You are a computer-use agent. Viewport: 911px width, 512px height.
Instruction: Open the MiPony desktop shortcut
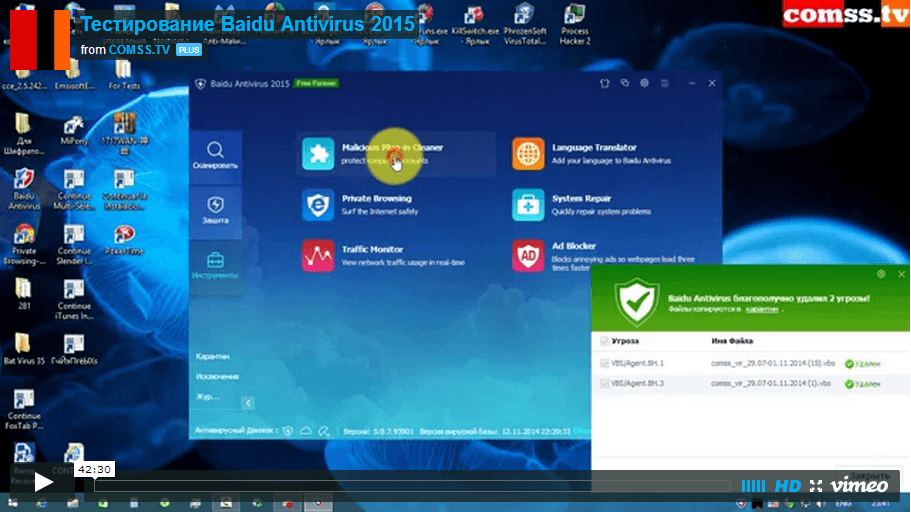tap(74, 131)
